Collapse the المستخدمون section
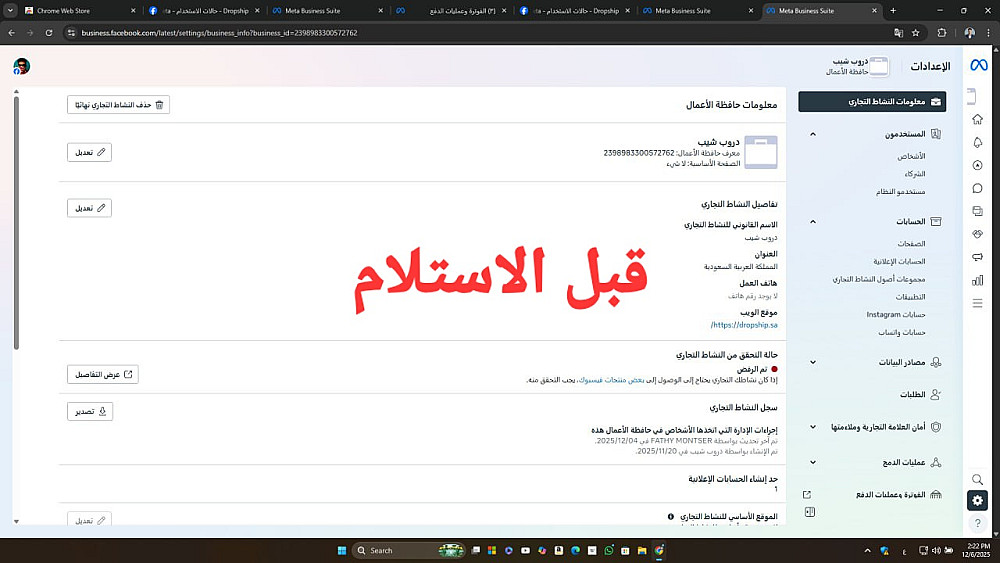This screenshot has width=1000, height=563. click(x=812, y=134)
